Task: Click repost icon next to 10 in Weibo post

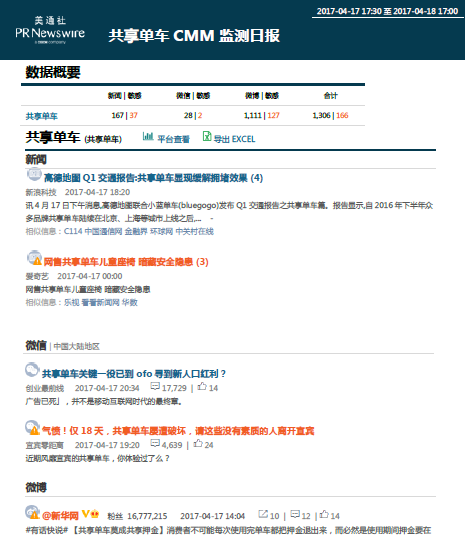Action: pyautogui.click(x=263, y=514)
